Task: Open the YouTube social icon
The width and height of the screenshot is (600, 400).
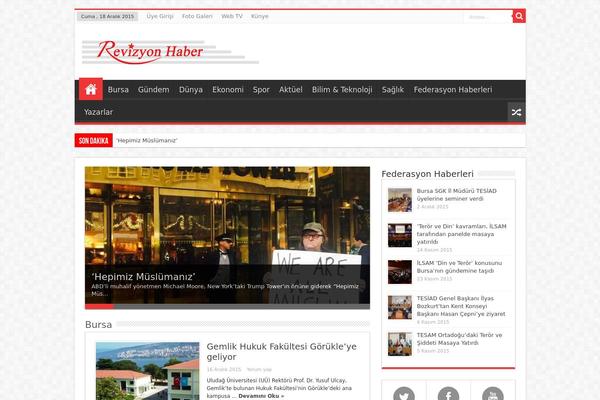Action: (493, 393)
